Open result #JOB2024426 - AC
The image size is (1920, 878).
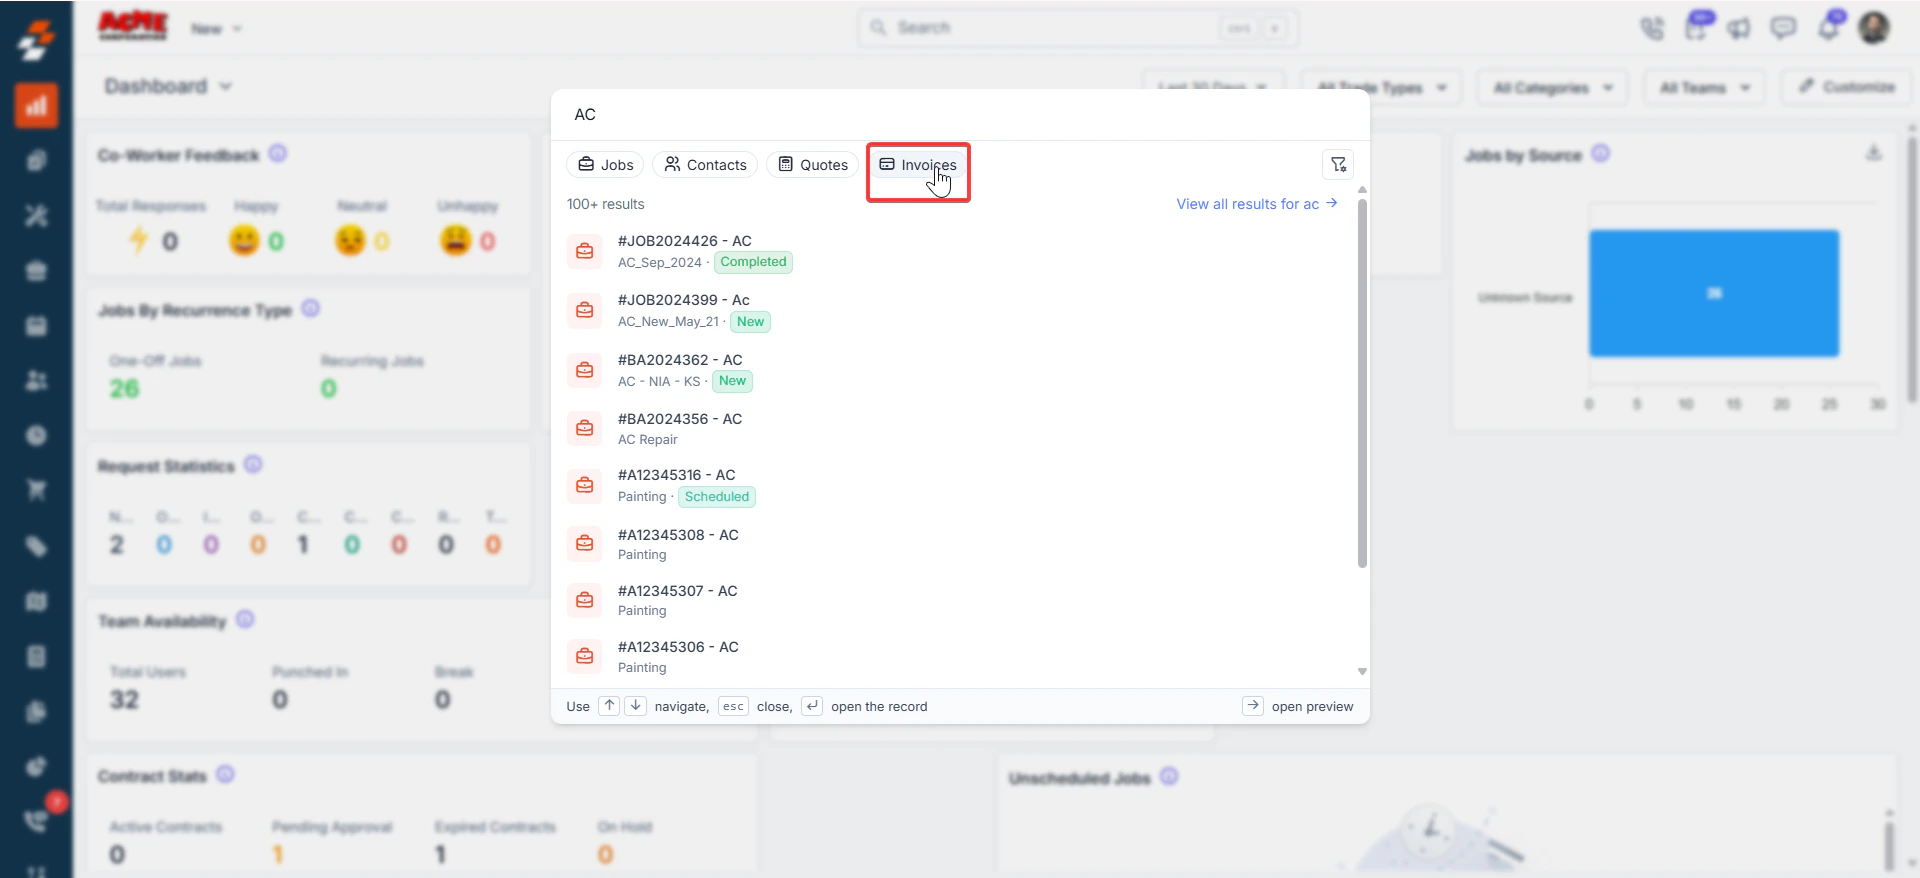(x=957, y=251)
